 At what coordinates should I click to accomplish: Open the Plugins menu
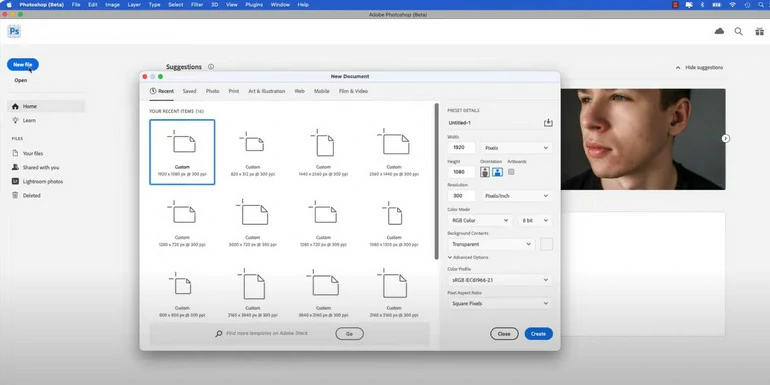click(254, 4)
